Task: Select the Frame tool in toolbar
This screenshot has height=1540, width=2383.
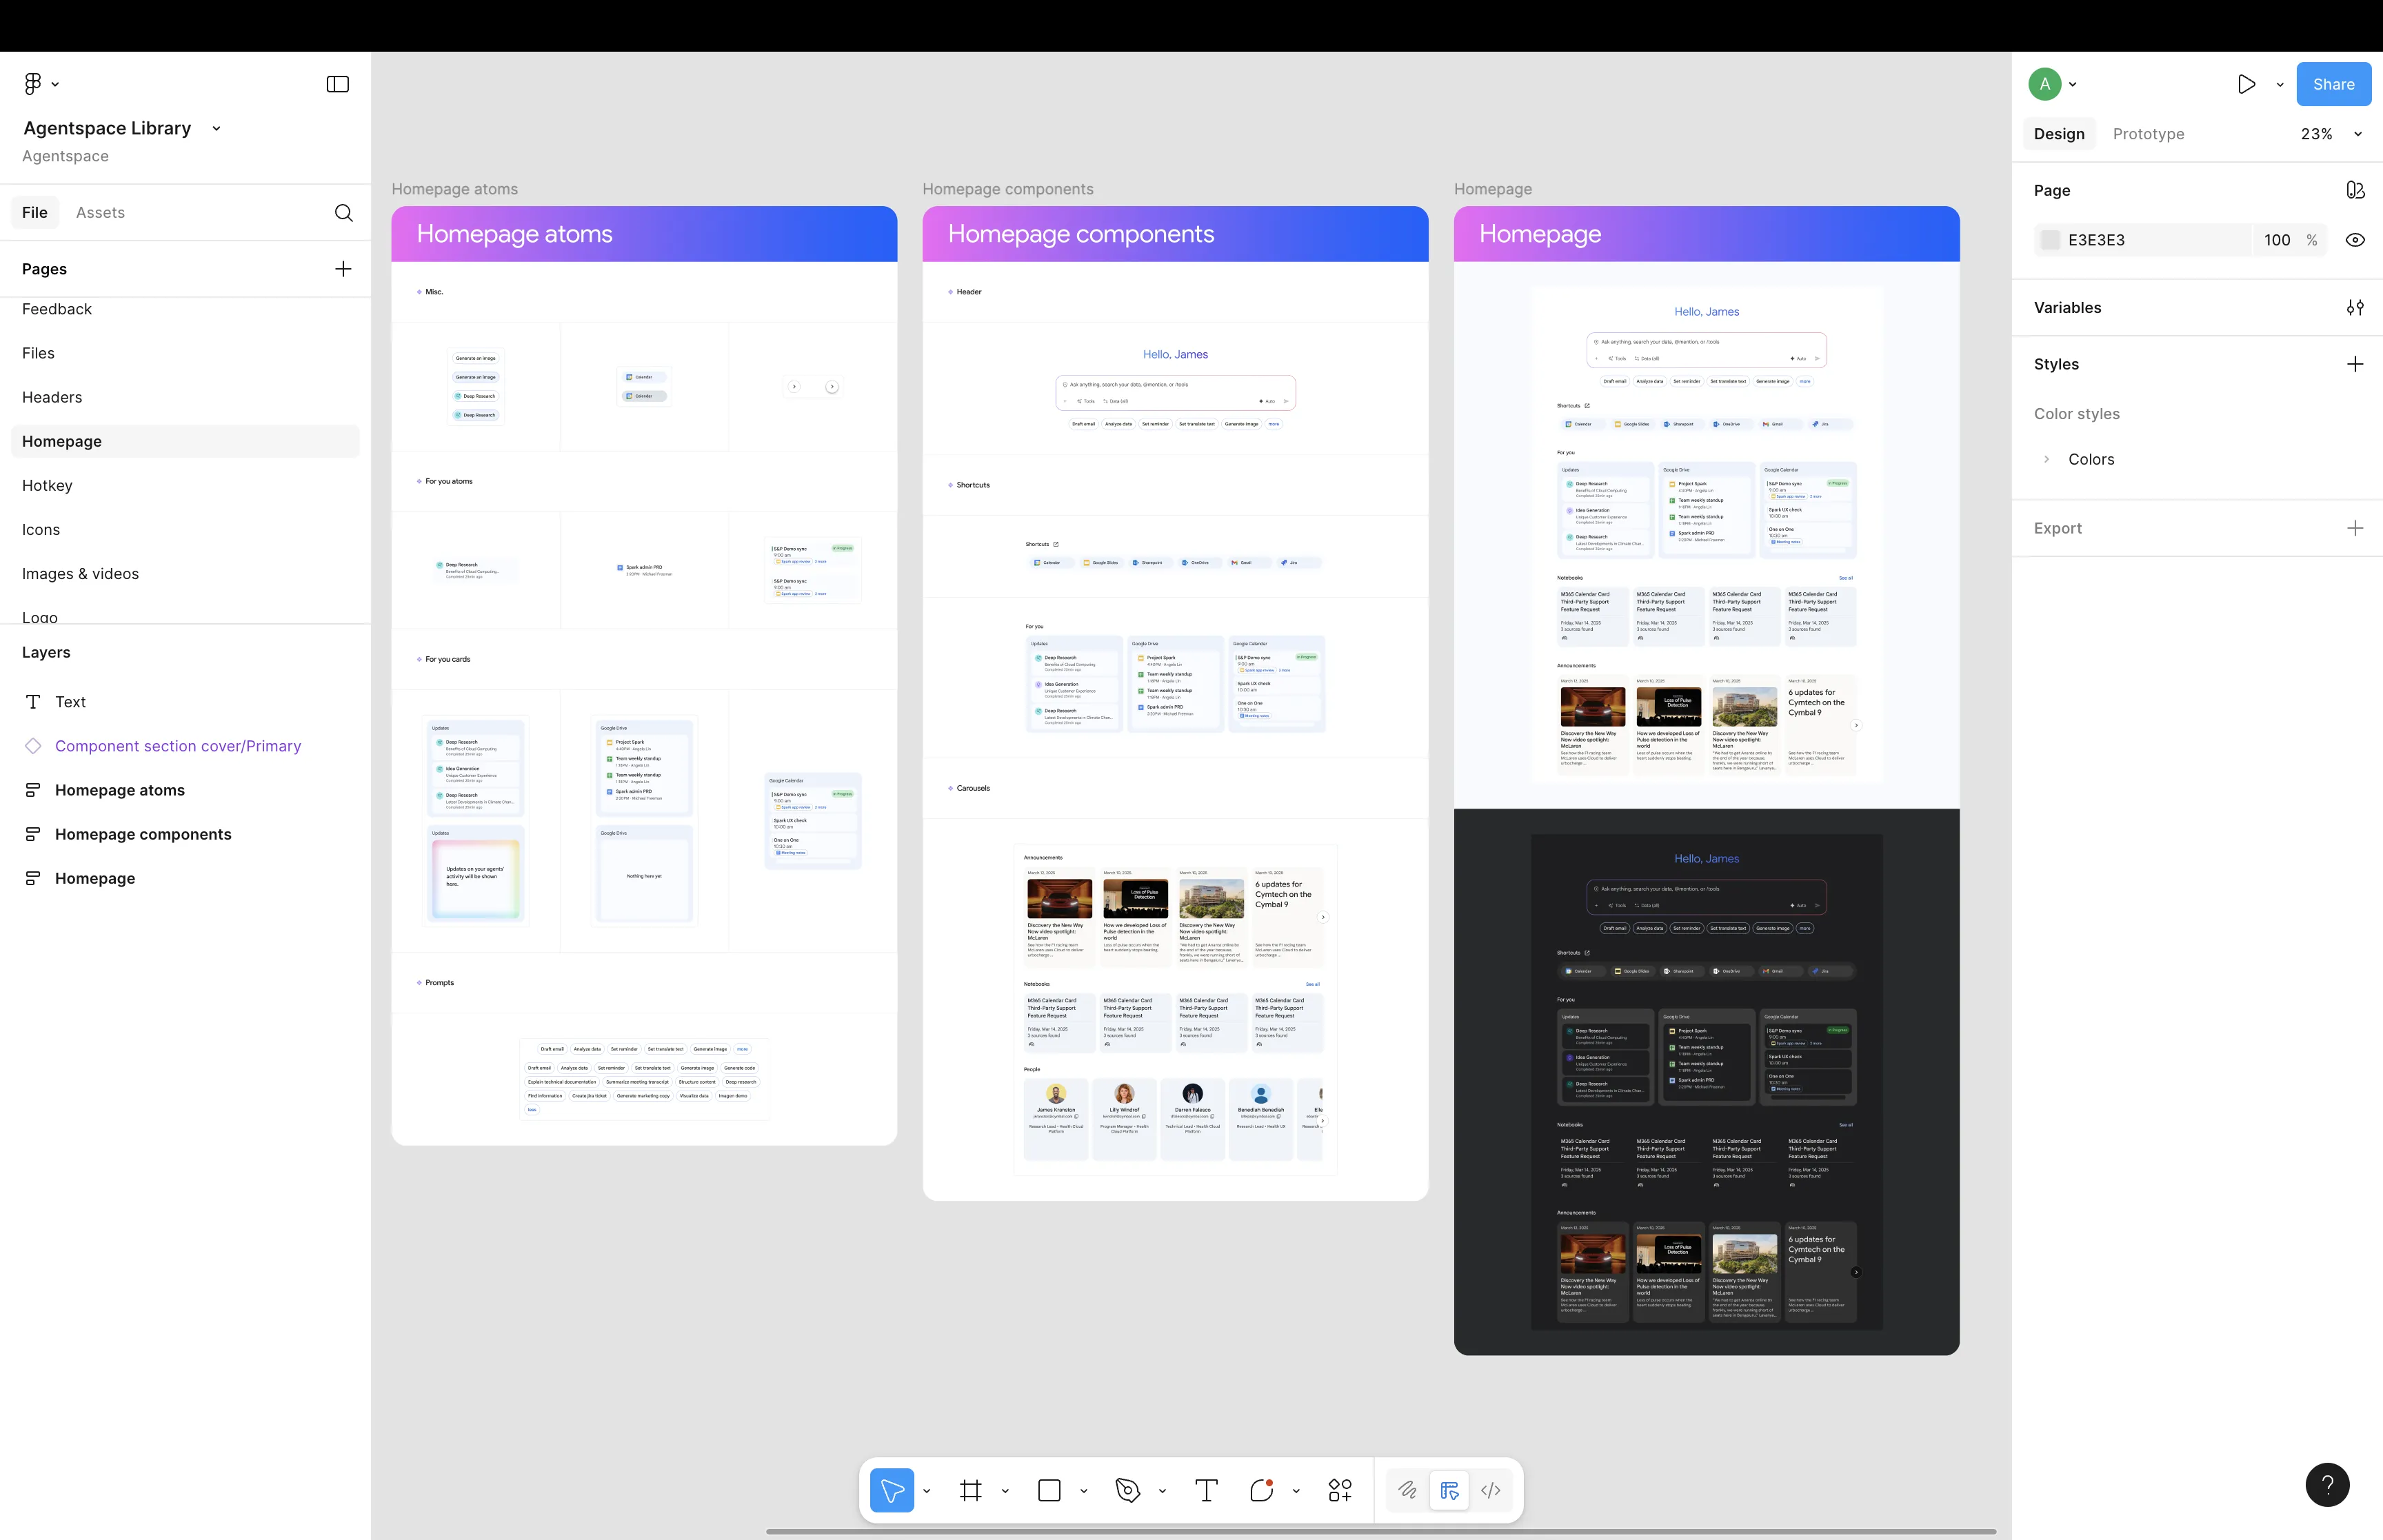Action: click(970, 1490)
